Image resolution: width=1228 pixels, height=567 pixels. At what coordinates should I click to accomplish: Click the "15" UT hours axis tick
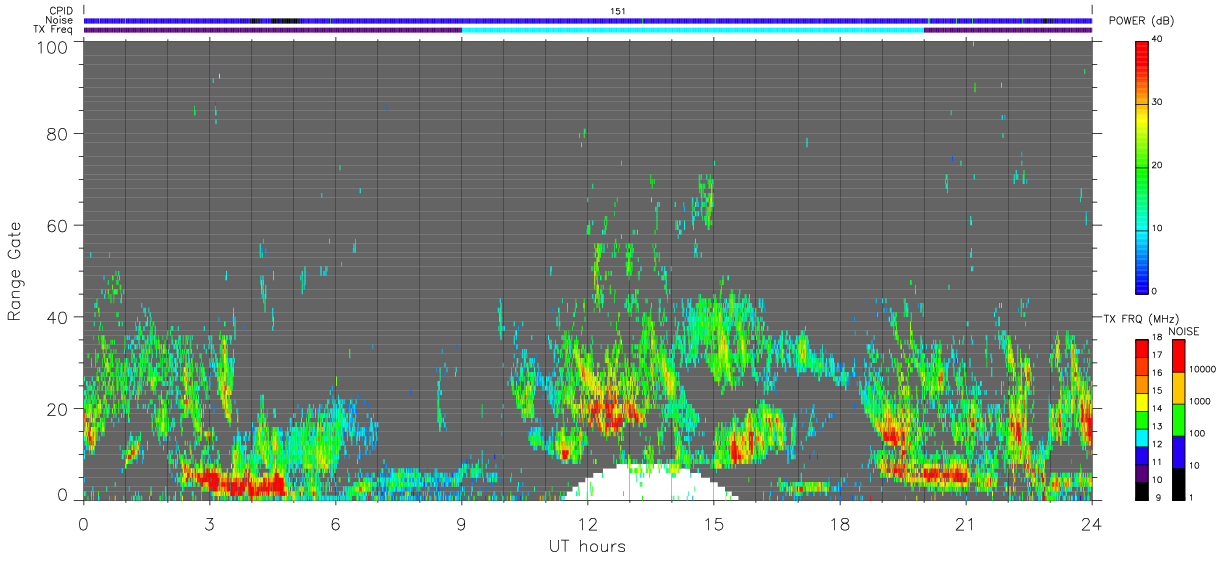tap(714, 523)
